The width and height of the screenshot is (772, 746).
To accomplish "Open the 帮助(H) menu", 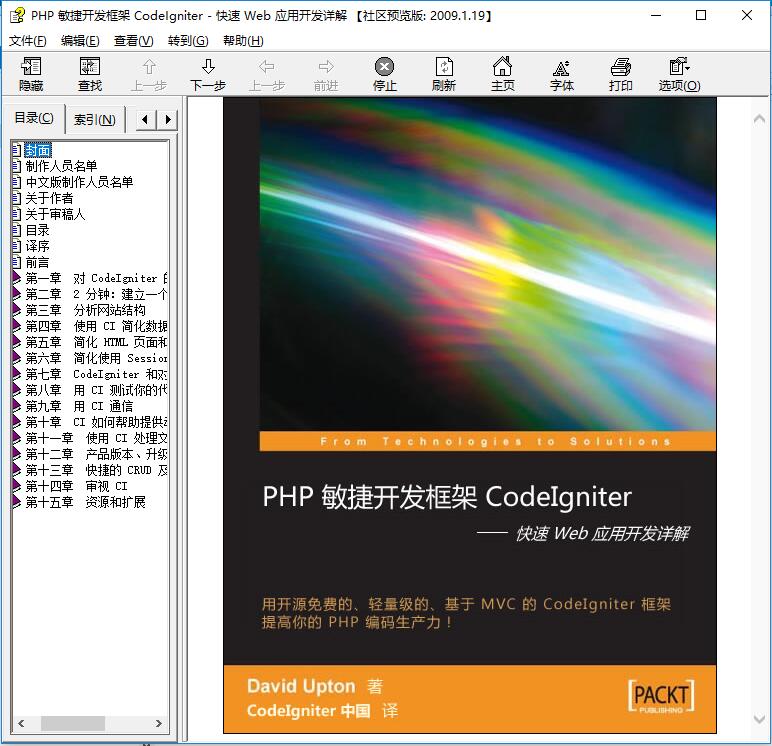I will click(243, 41).
